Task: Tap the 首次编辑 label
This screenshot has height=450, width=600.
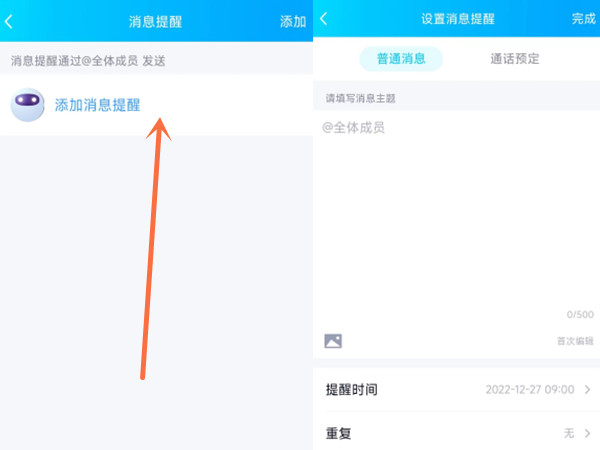Action: point(574,341)
